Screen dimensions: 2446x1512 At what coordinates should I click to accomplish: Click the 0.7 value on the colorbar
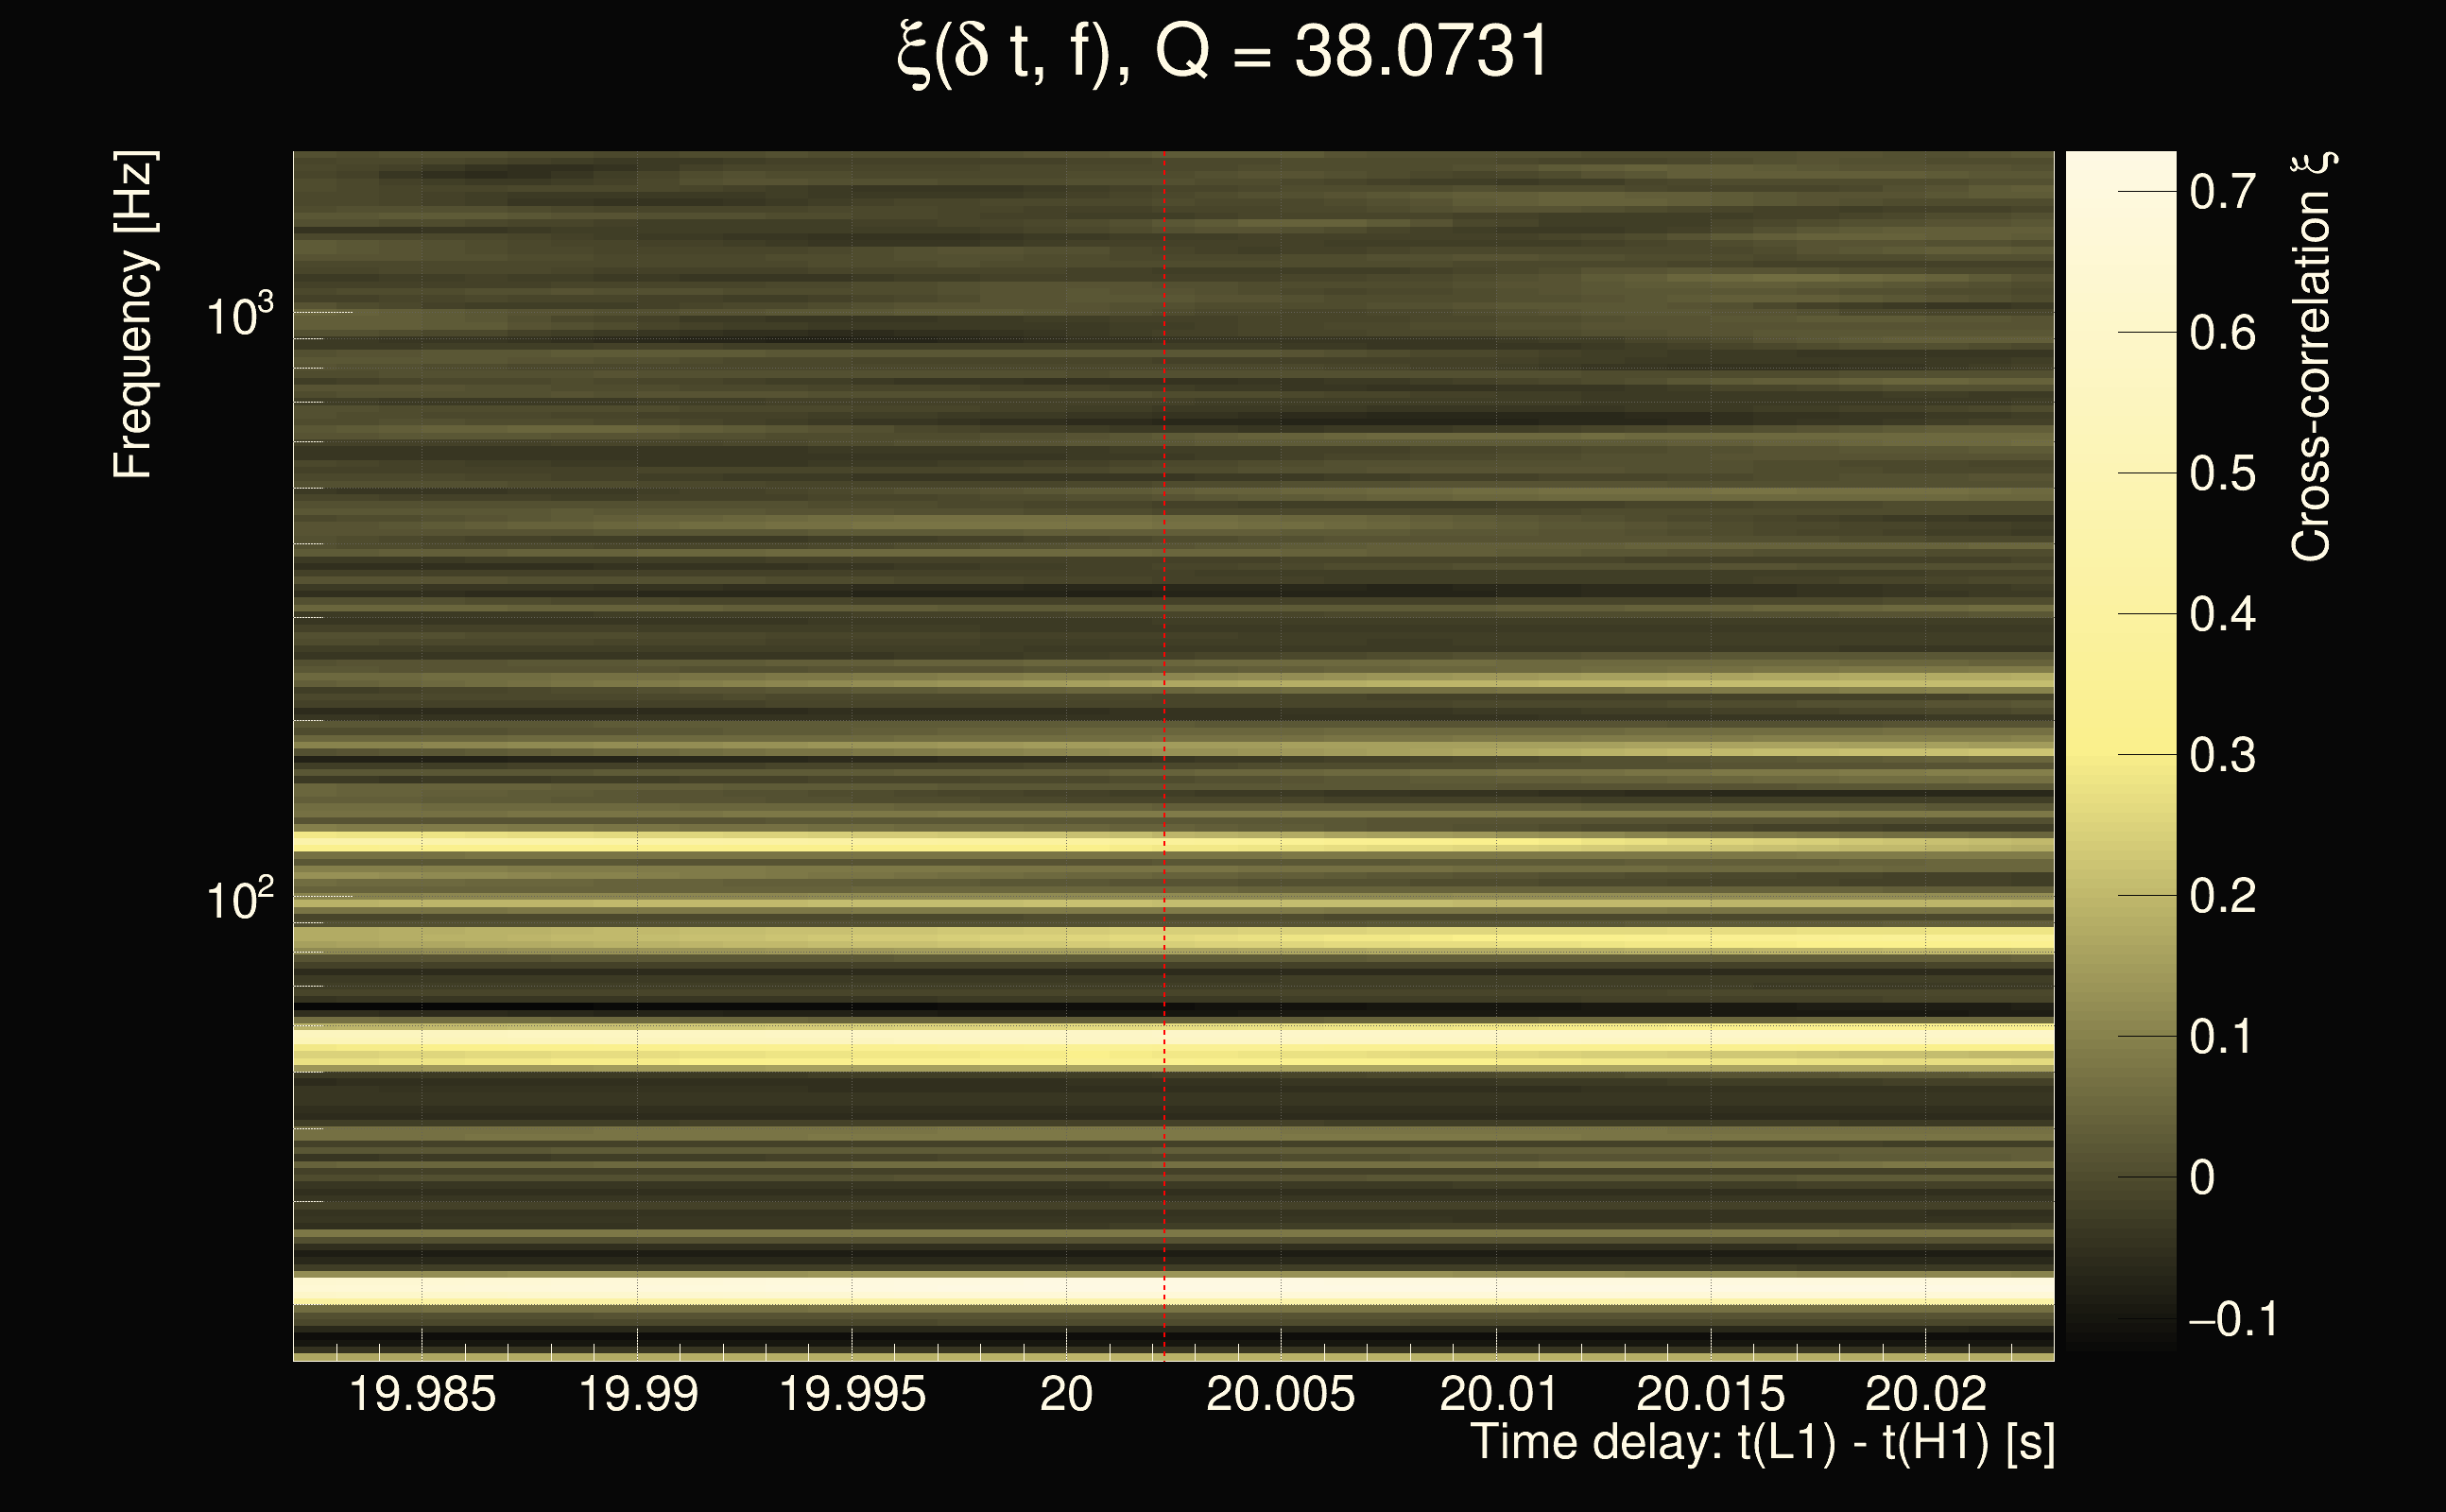tap(2222, 191)
